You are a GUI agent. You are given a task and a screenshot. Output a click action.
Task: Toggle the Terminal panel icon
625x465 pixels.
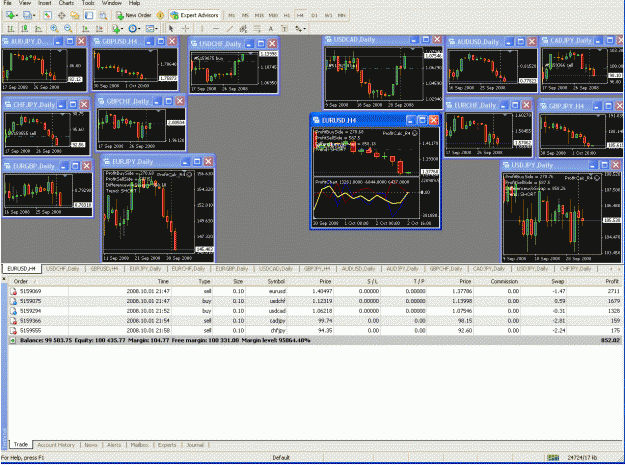(89, 15)
